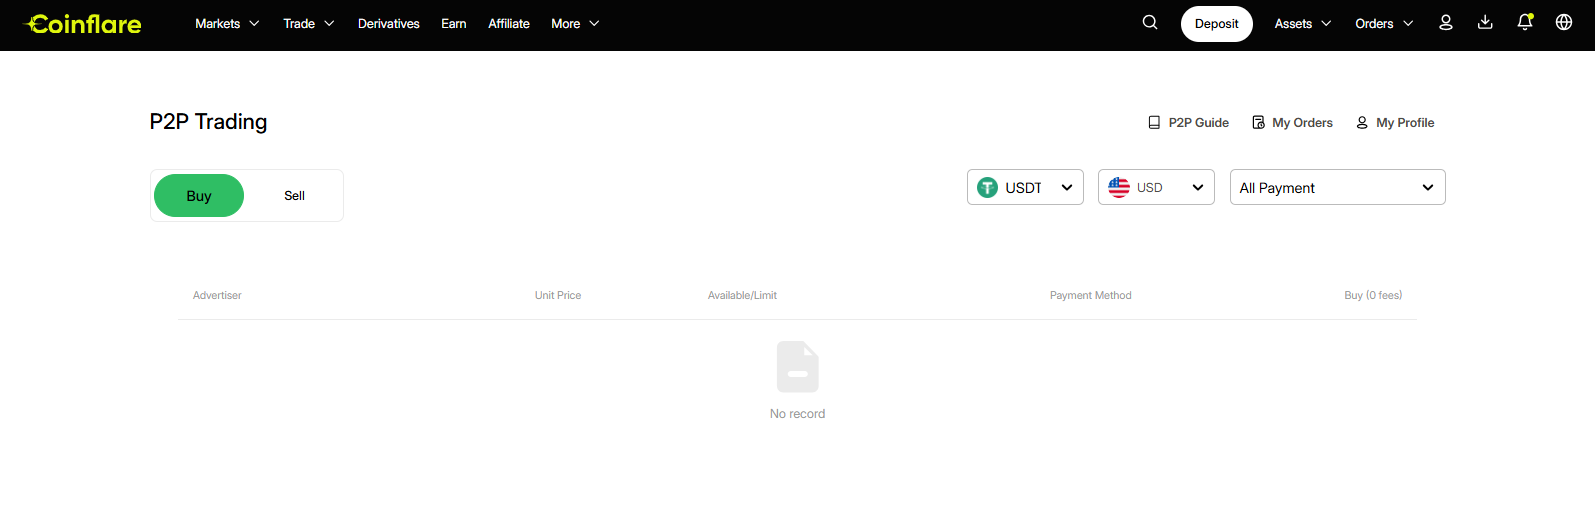Open the My Orders link
The width and height of the screenshot is (1595, 515).
click(x=1292, y=123)
